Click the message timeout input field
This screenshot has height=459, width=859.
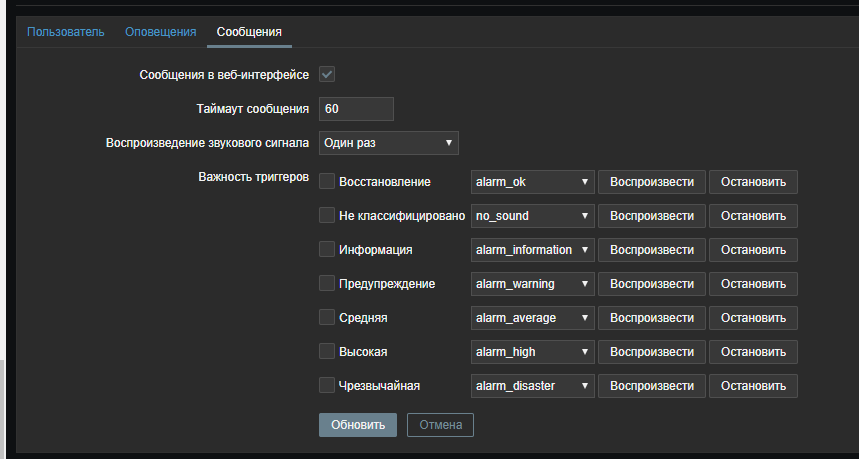(x=356, y=109)
